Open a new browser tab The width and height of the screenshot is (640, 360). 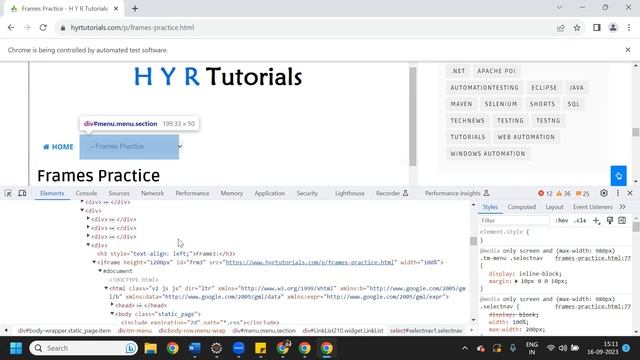point(135,9)
